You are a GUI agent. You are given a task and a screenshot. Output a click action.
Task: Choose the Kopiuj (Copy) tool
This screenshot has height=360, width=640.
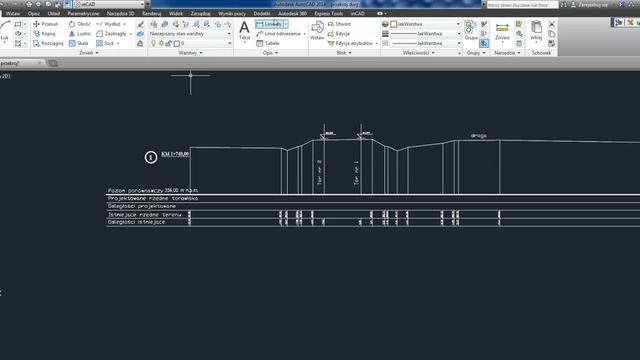(44, 33)
